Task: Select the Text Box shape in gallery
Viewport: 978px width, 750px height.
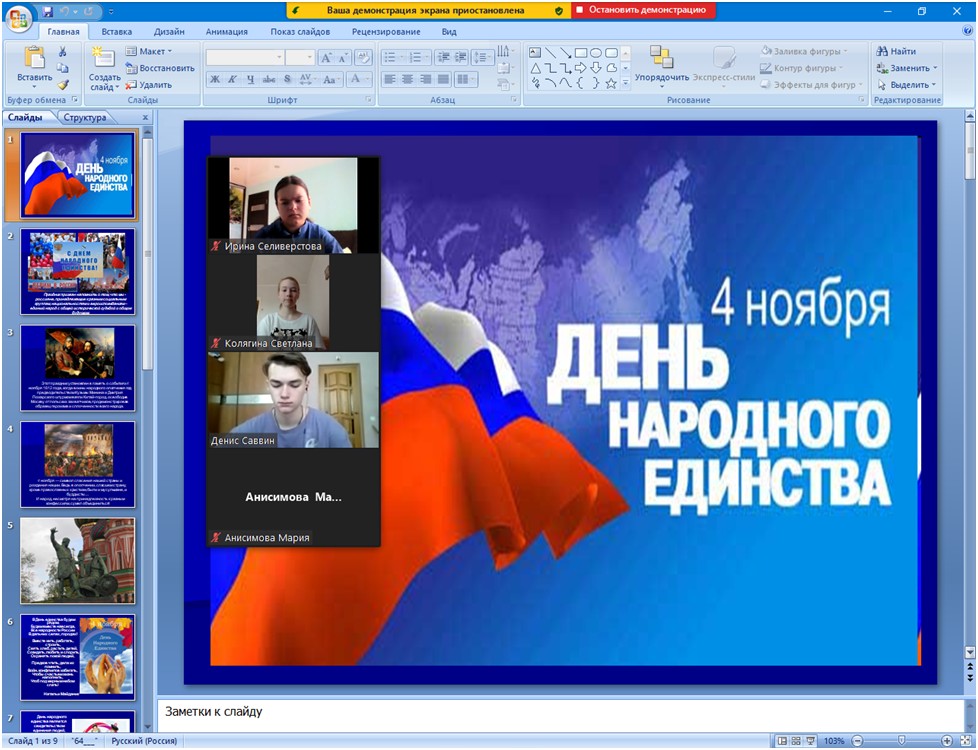Action: tap(535, 53)
